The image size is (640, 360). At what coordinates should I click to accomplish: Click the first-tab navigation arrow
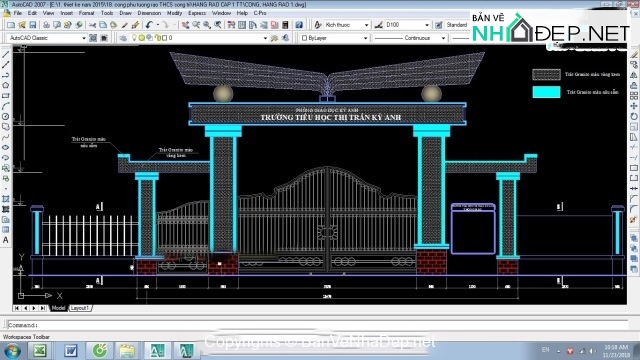(17, 308)
